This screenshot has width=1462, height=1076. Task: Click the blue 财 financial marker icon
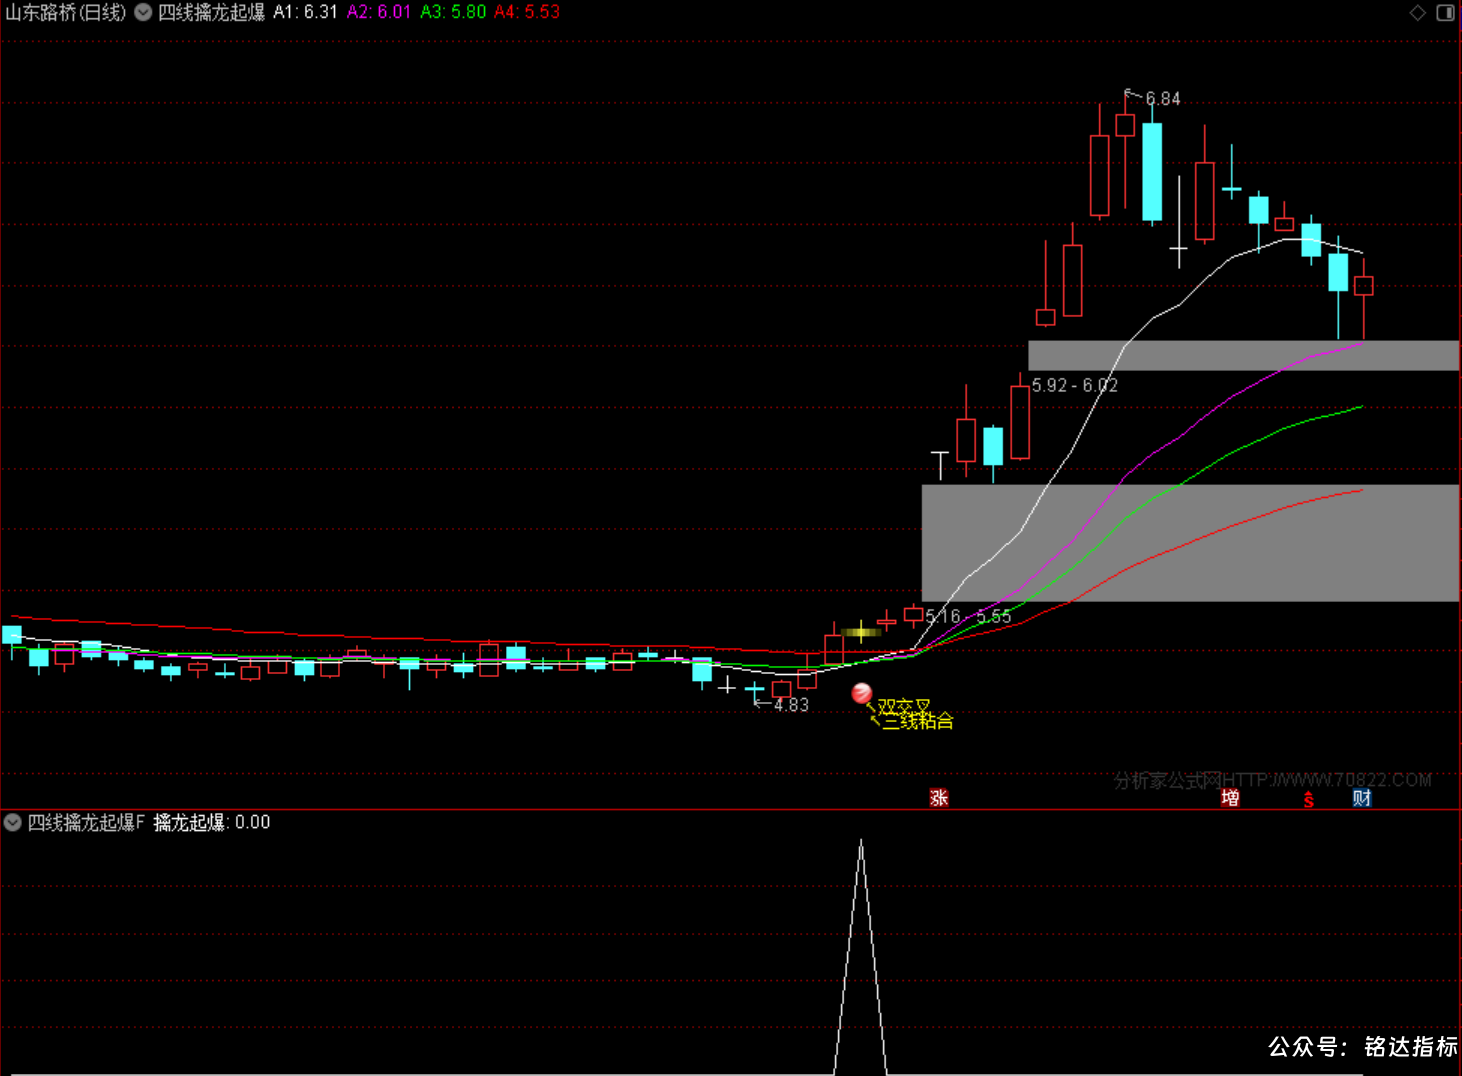coord(1362,798)
